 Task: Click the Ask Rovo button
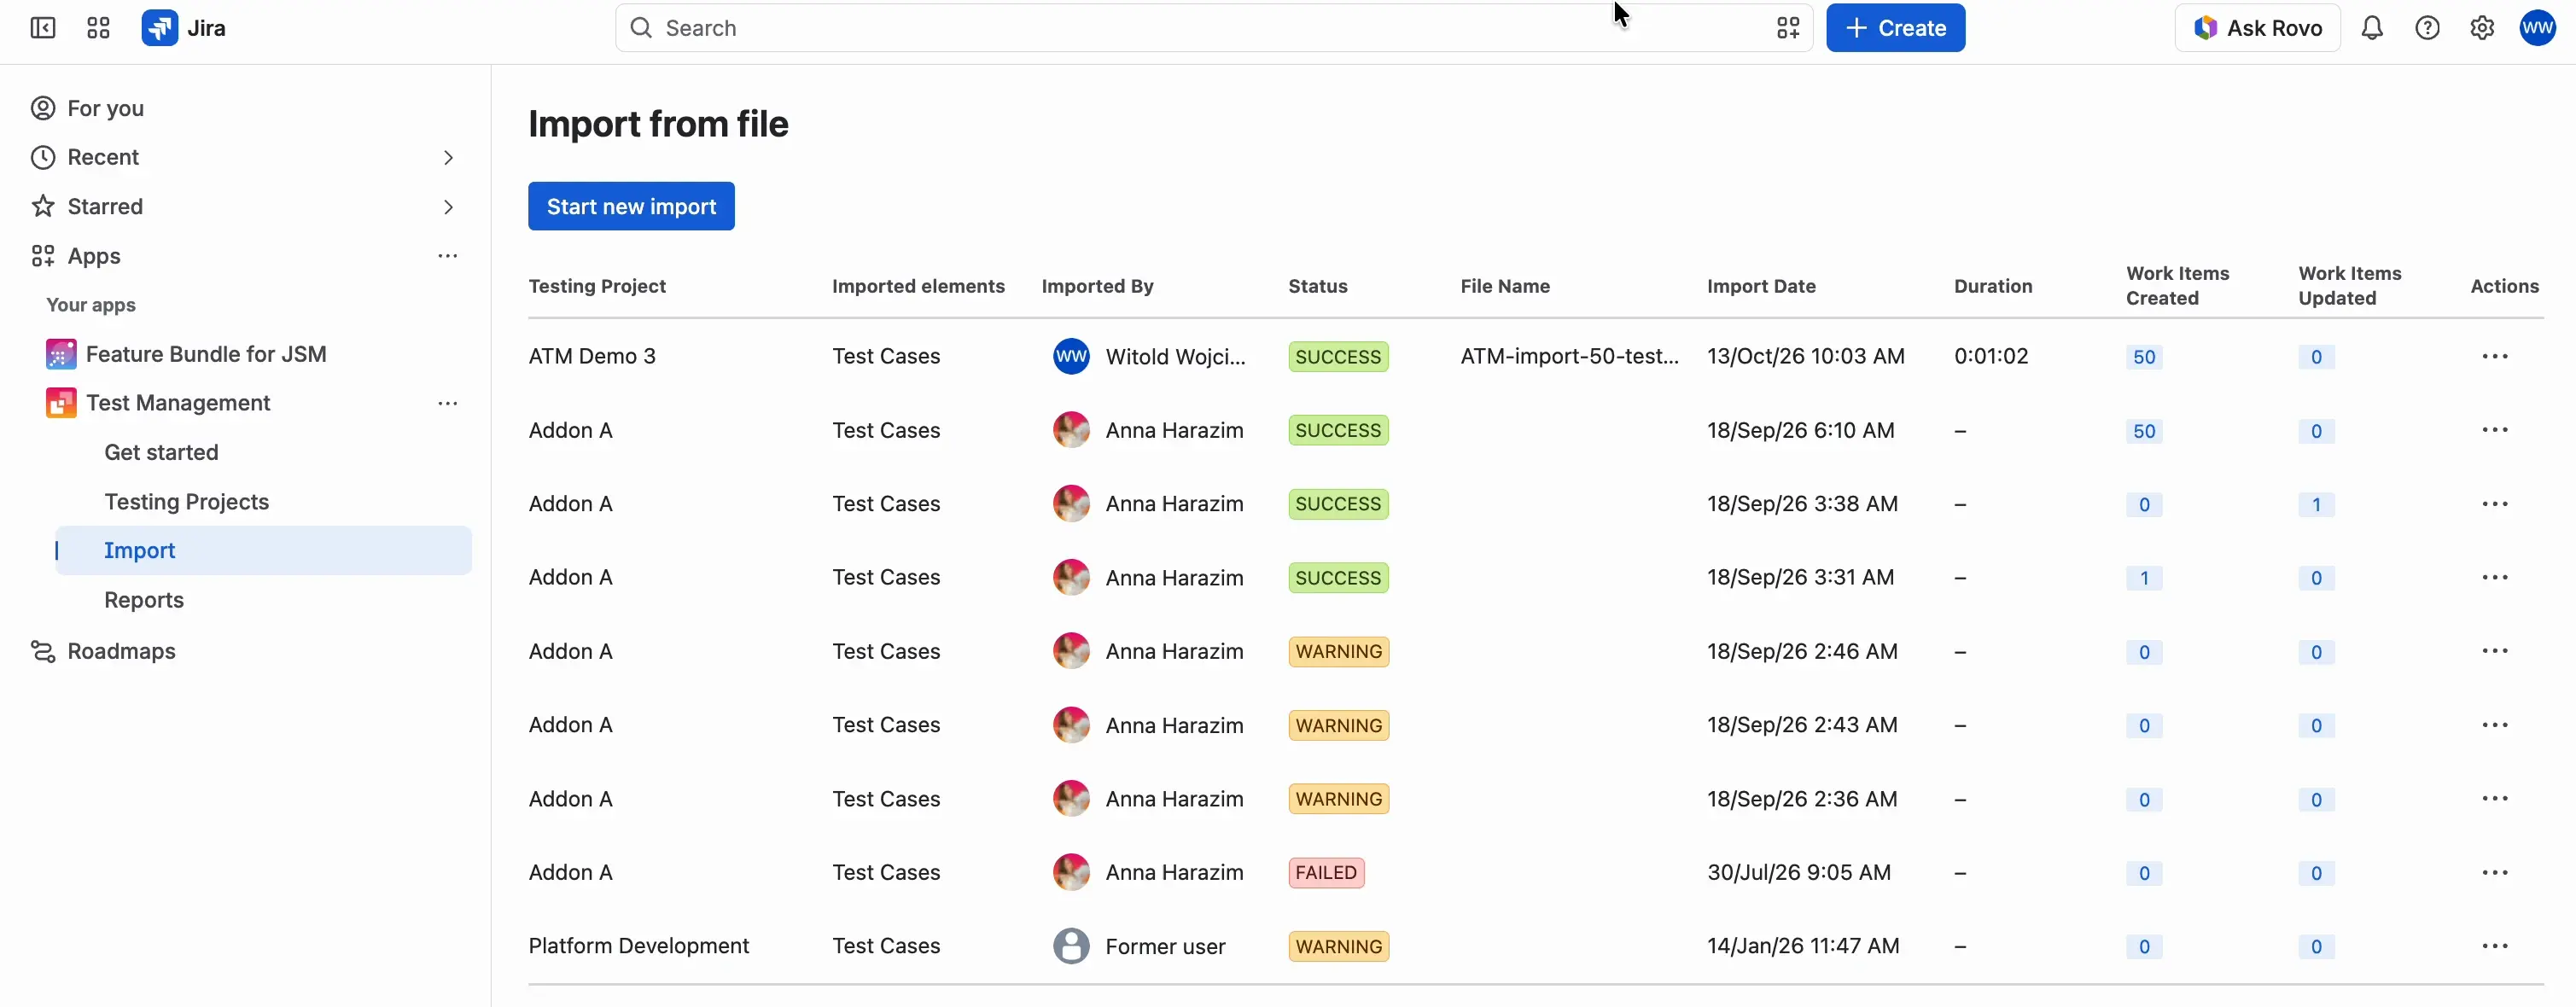coord(2257,28)
